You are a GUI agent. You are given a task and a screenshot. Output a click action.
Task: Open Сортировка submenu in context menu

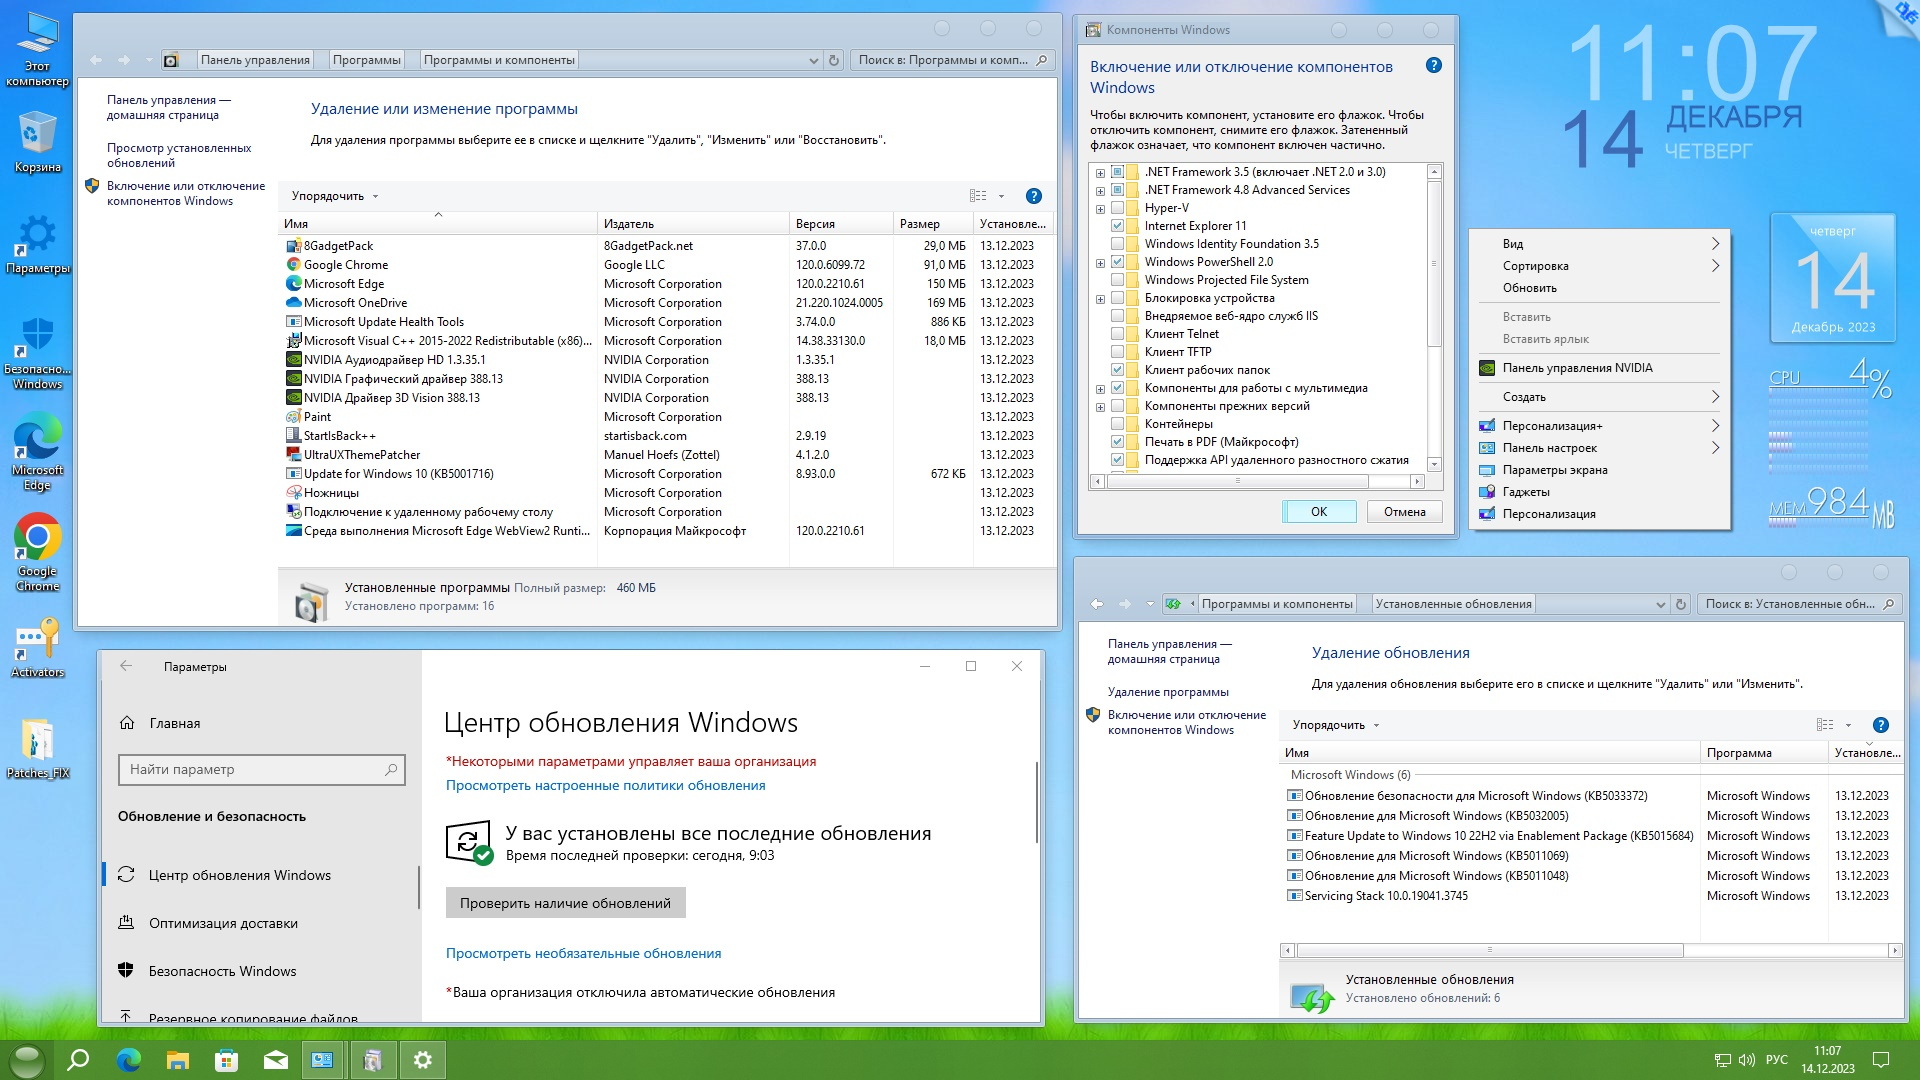coord(1599,266)
